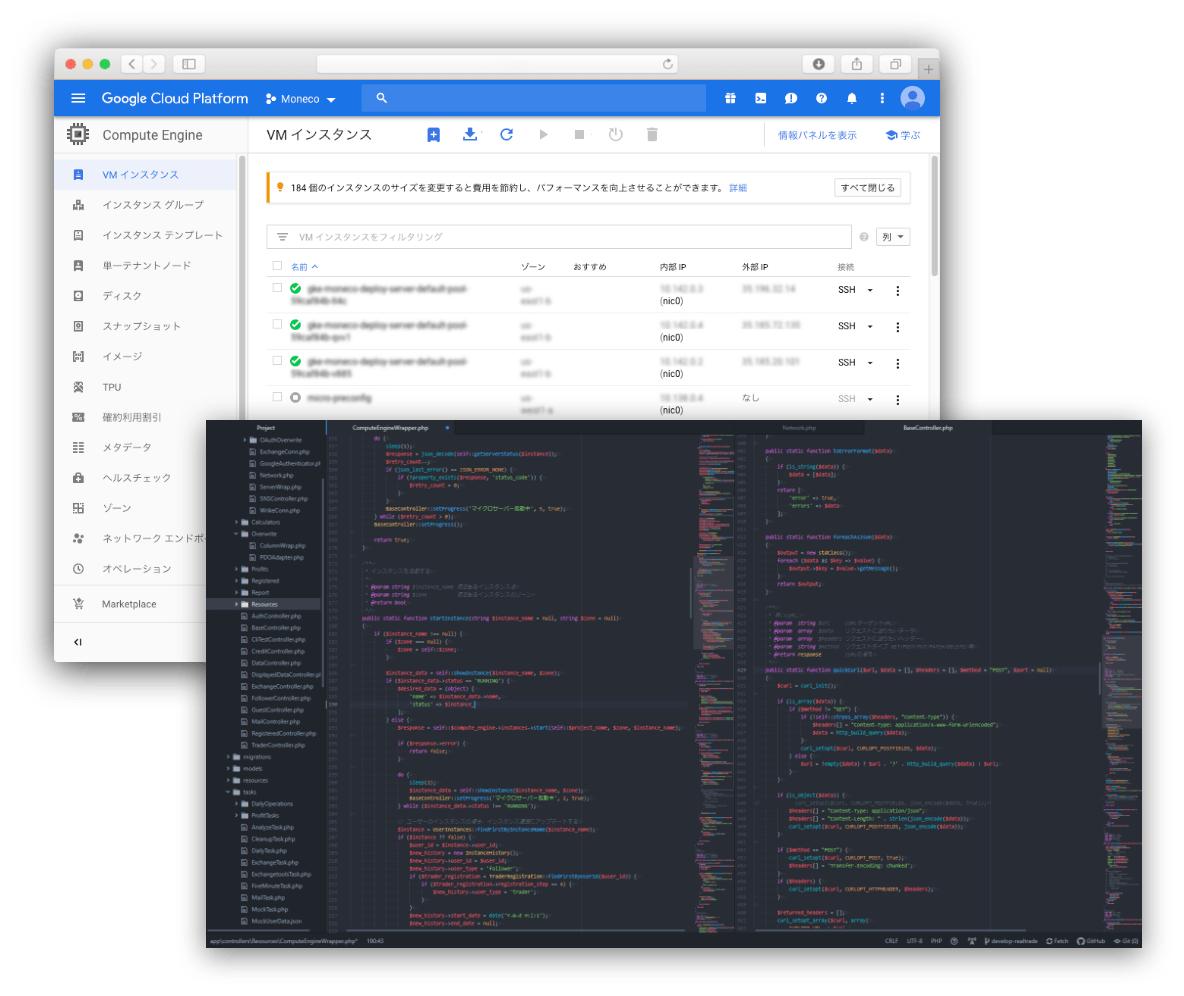Check the micro-preconfig instance checkbox
Viewport: 1184px width, 996px height.
pos(277,397)
